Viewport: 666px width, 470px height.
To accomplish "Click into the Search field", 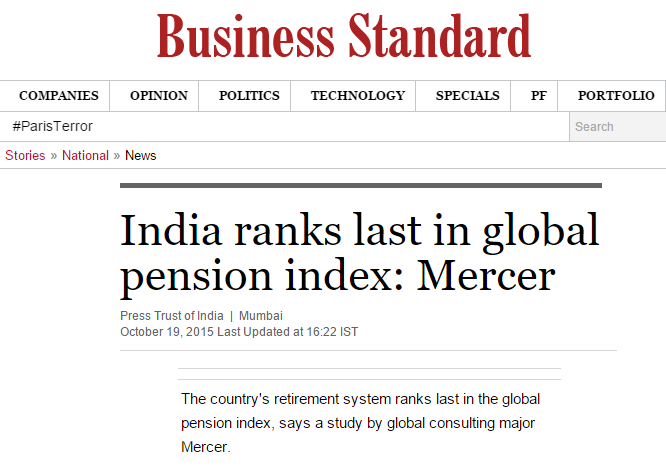I will coord(618,127).
